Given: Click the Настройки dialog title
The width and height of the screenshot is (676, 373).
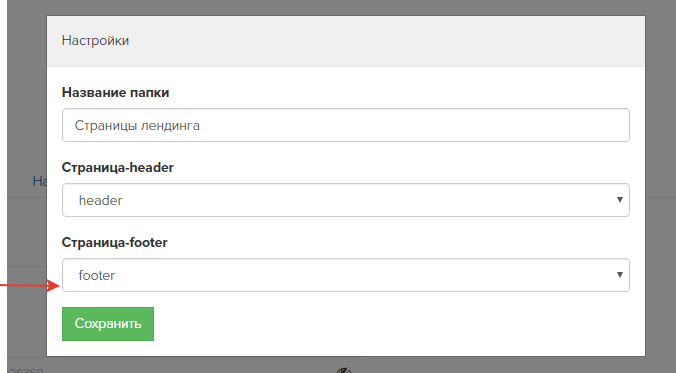Looking at the screenshot, I should pyautogui.click(x=95, y=41).
